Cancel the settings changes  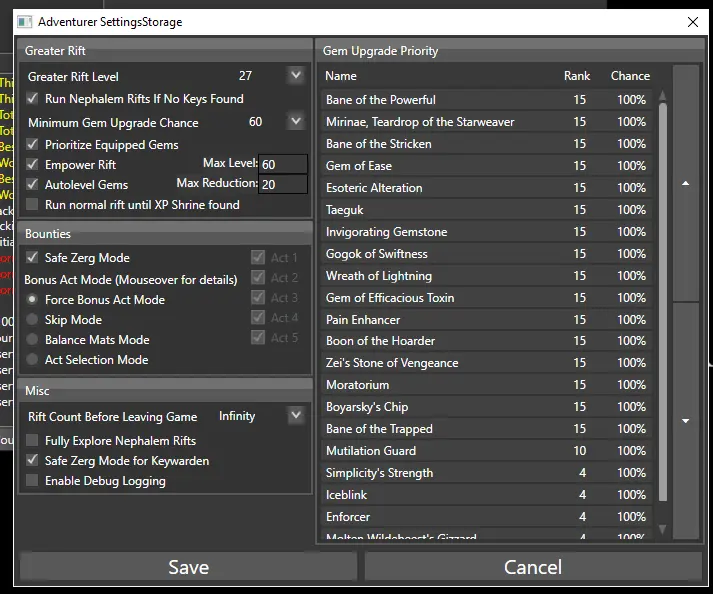coord(533,567)
